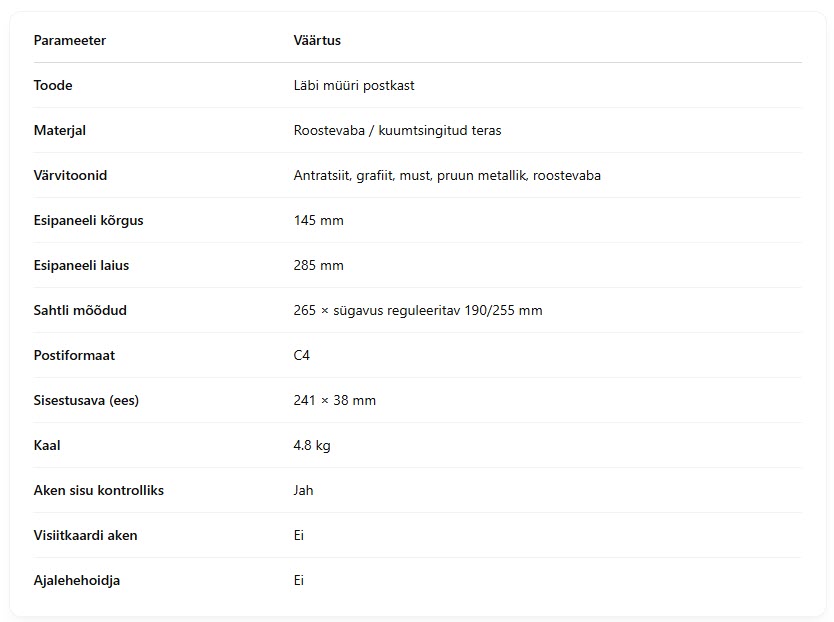Click the Väärtus column header
This screenshot has width=834, height=622.
317,40
